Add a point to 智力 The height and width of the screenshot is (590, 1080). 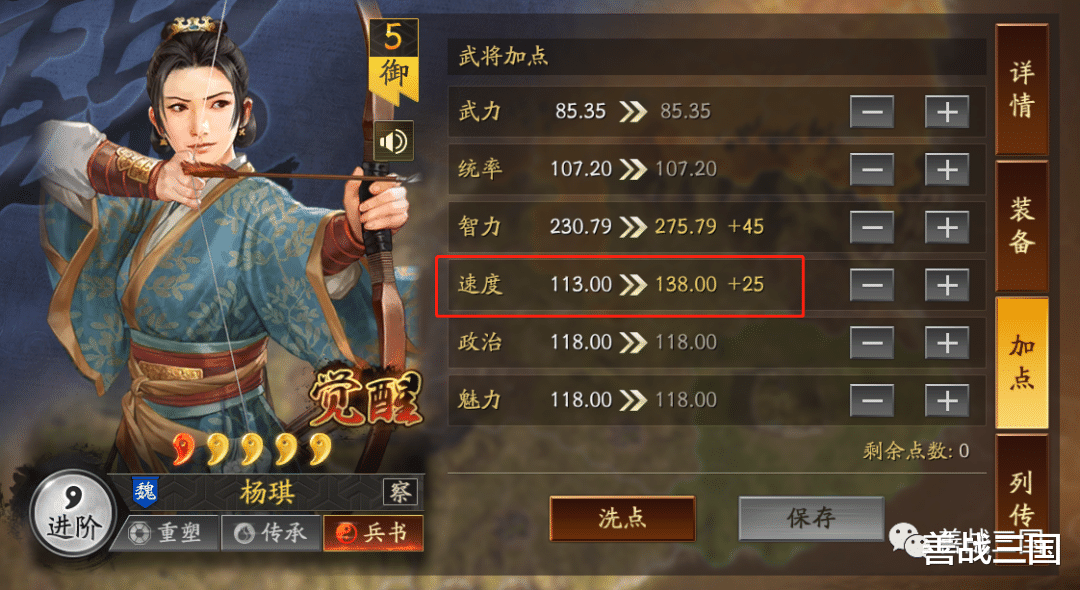946,227
